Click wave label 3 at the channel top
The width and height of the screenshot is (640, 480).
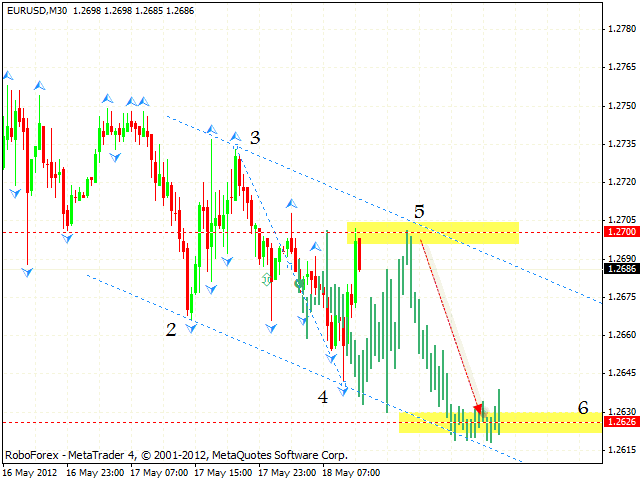tap(256, 137)
